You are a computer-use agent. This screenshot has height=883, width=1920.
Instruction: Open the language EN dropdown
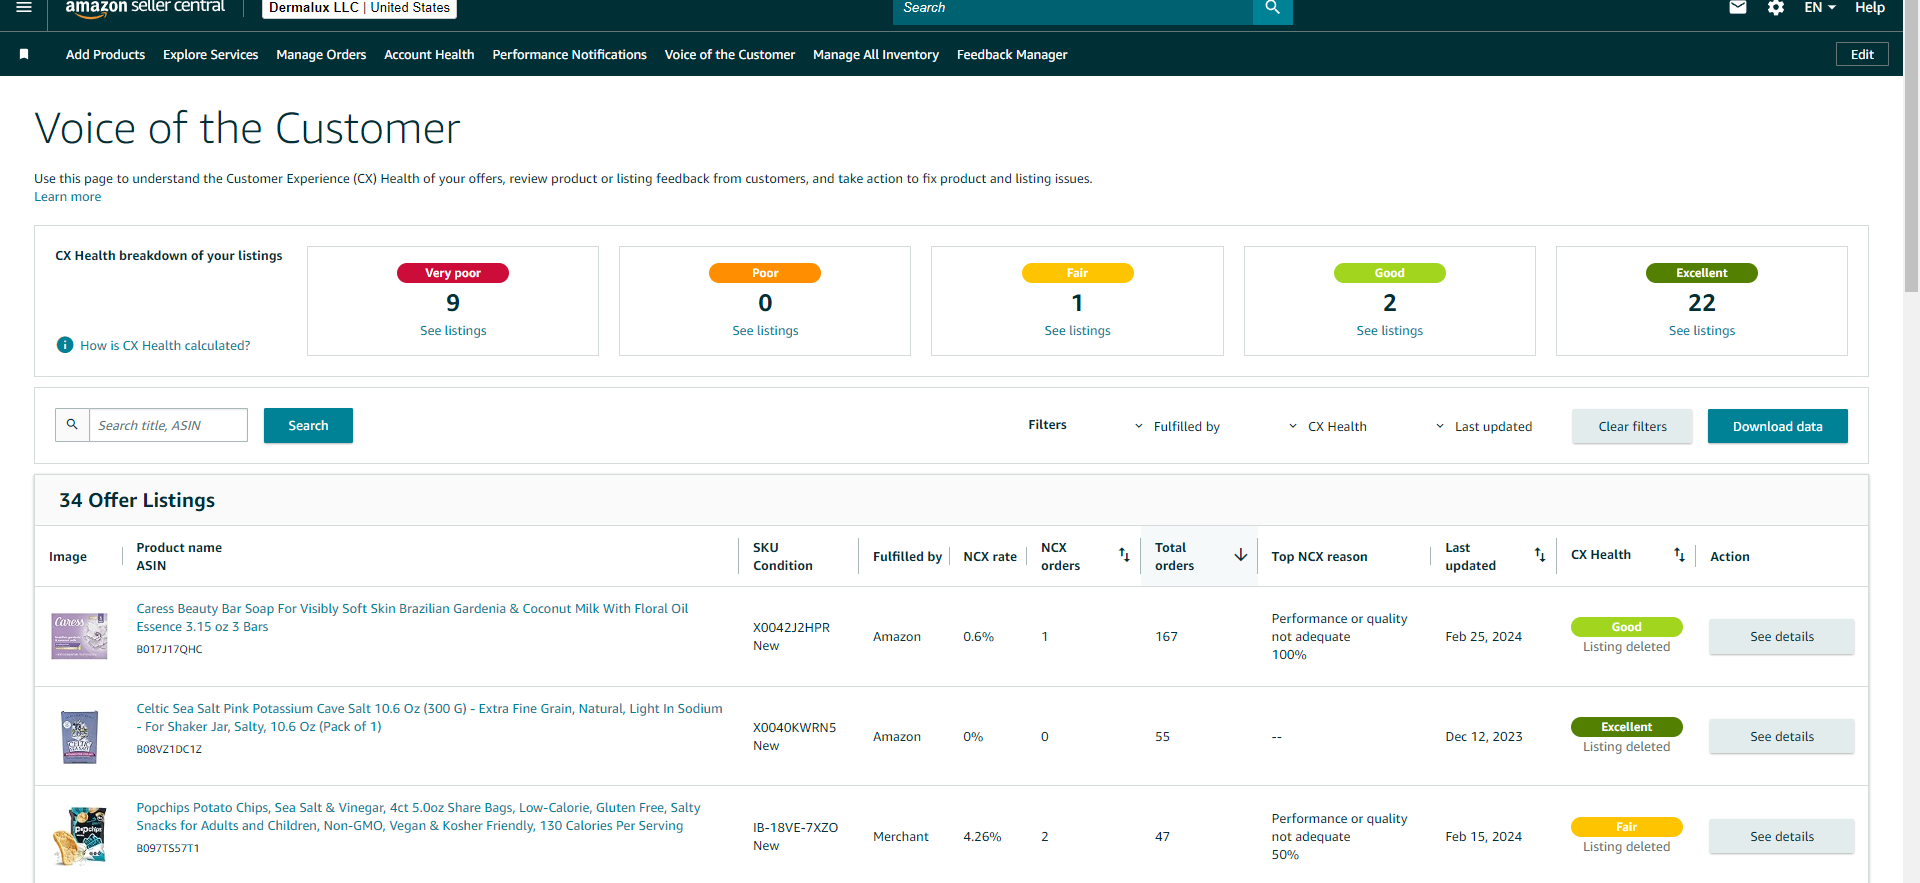(1820, 8)
